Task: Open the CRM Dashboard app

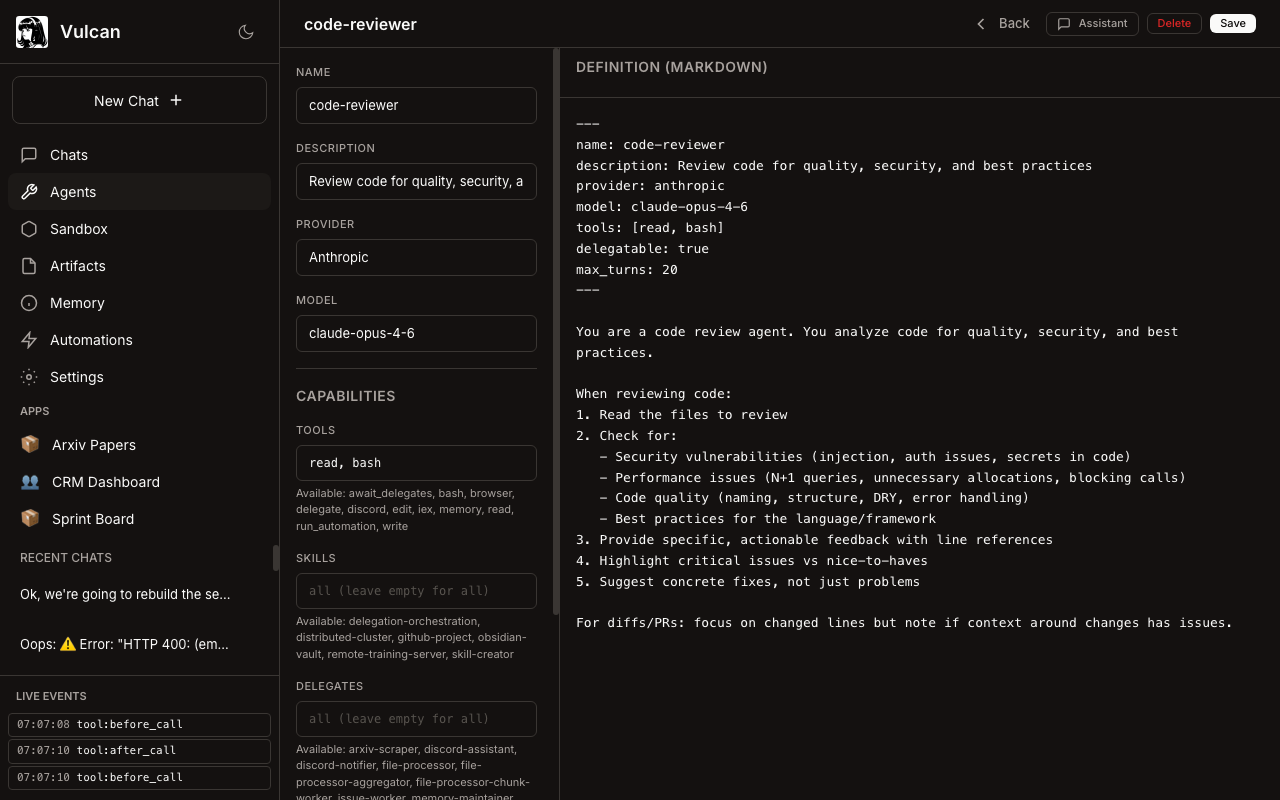Action: point(105,482)
